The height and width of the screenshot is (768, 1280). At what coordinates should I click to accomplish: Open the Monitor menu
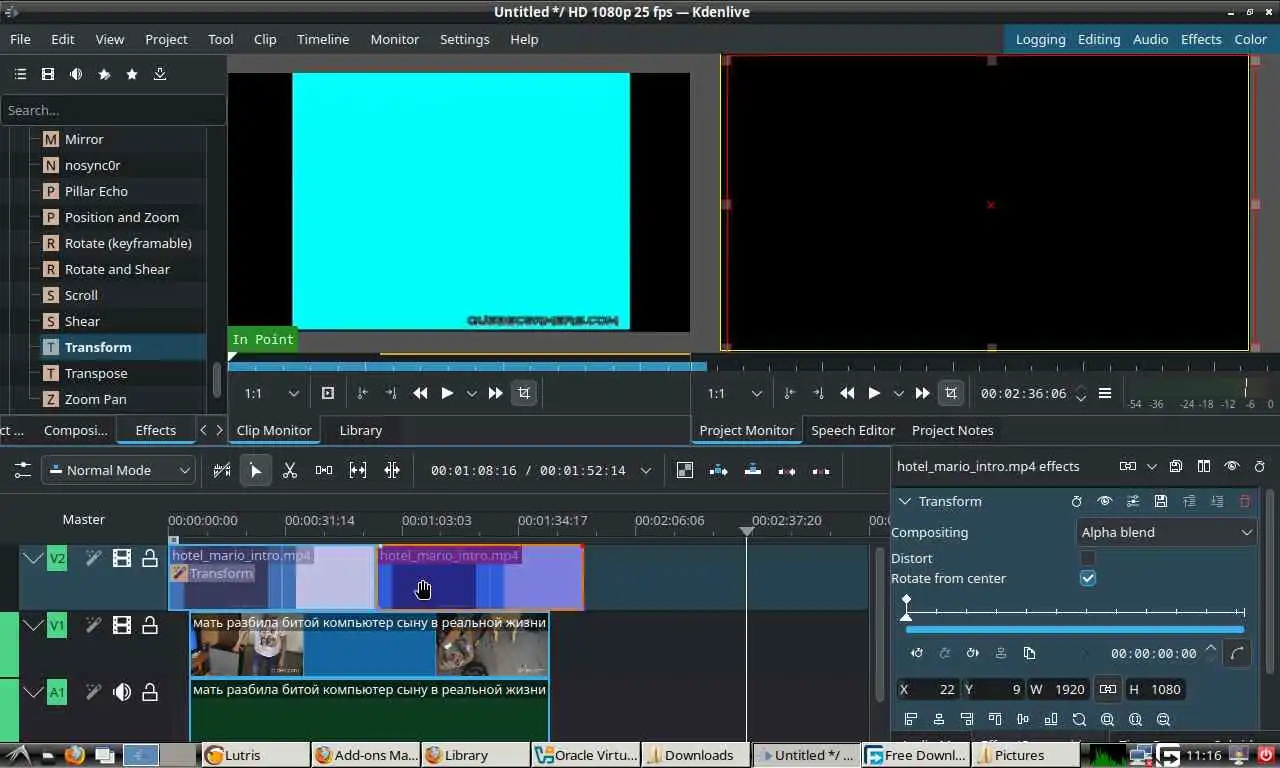(395, 39)
